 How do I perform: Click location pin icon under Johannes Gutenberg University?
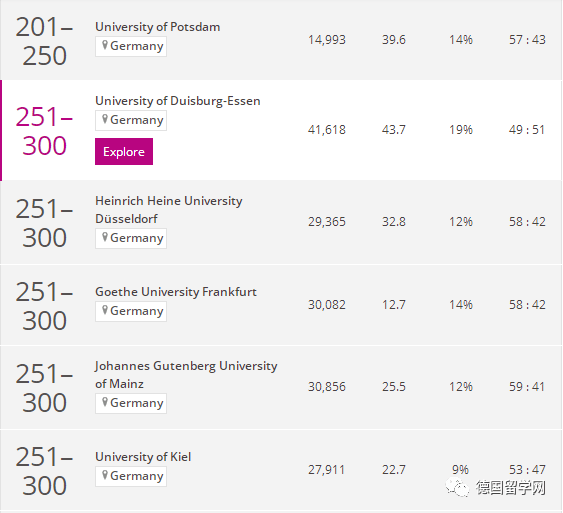click(x=105, y=402)
